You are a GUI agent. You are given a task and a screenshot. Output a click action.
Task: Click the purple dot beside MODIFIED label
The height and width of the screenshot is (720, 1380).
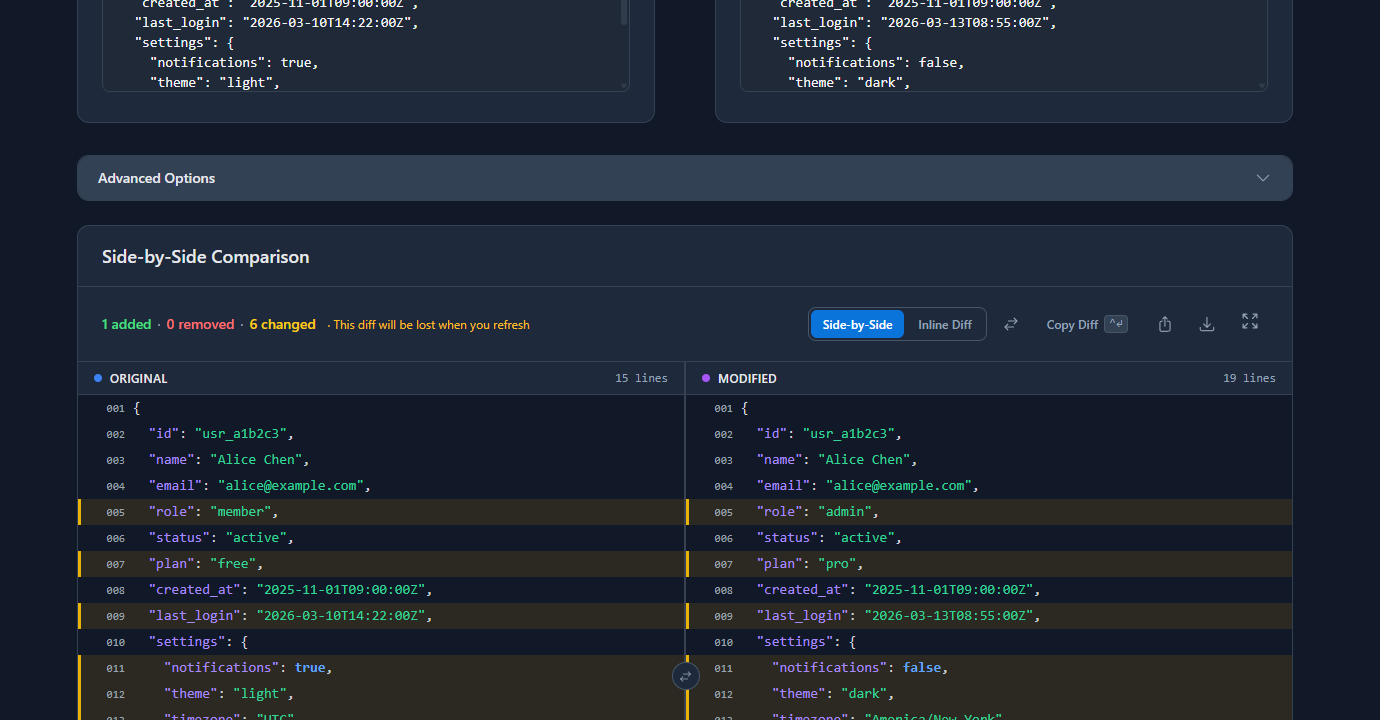(709, 378)
